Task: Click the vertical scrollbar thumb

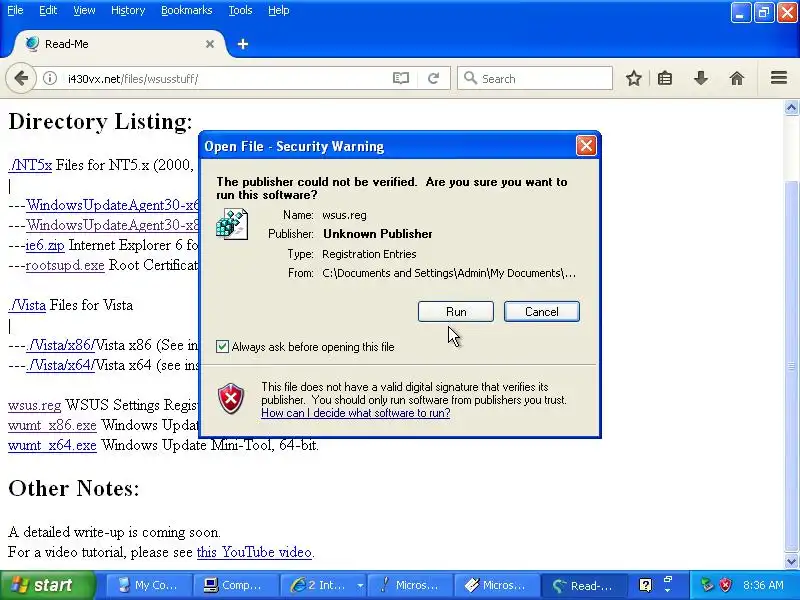Action: 791,366
